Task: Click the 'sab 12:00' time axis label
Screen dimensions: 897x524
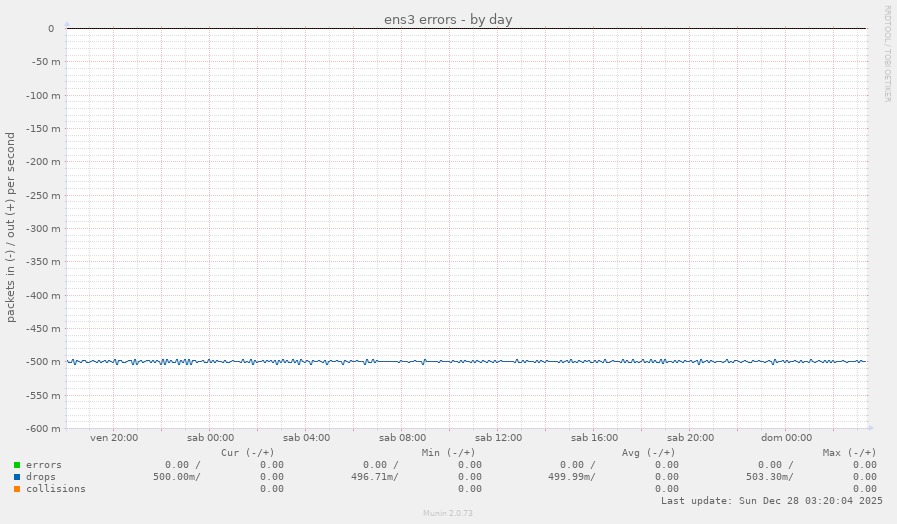Action: coord(498,438)
